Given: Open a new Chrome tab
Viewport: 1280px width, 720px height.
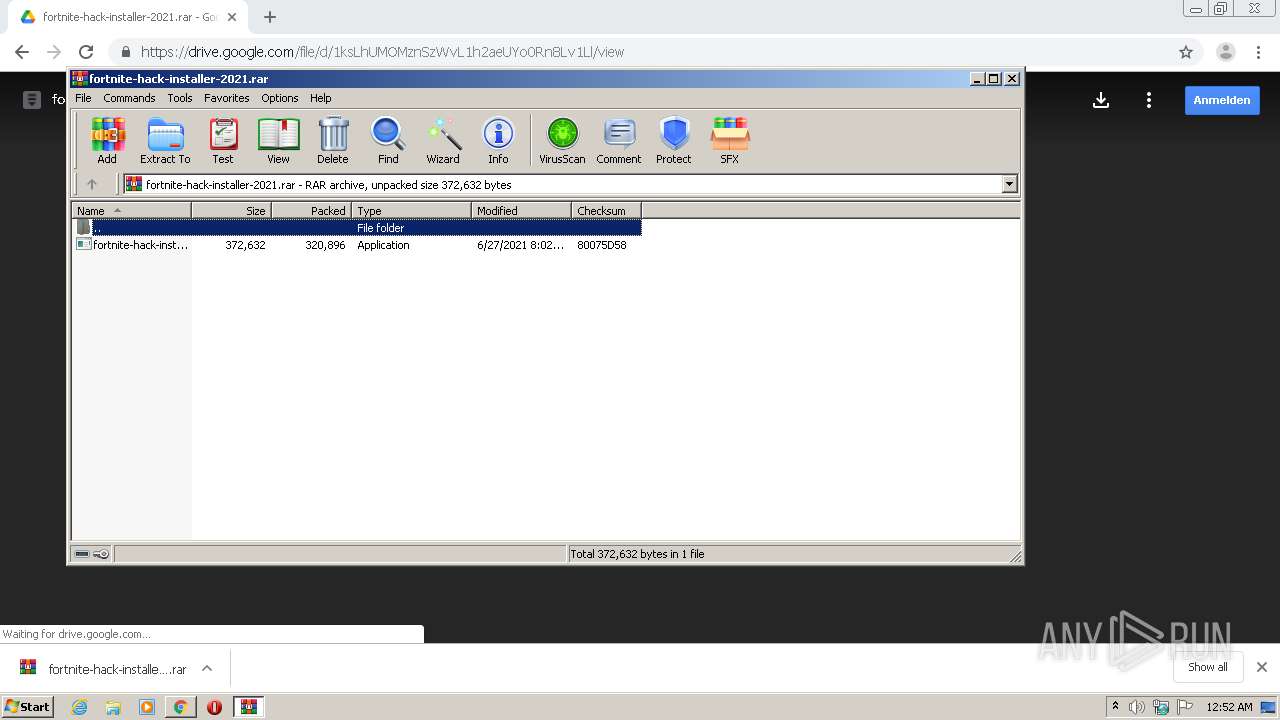Looking at the screenshot, I should coord(270,17).
